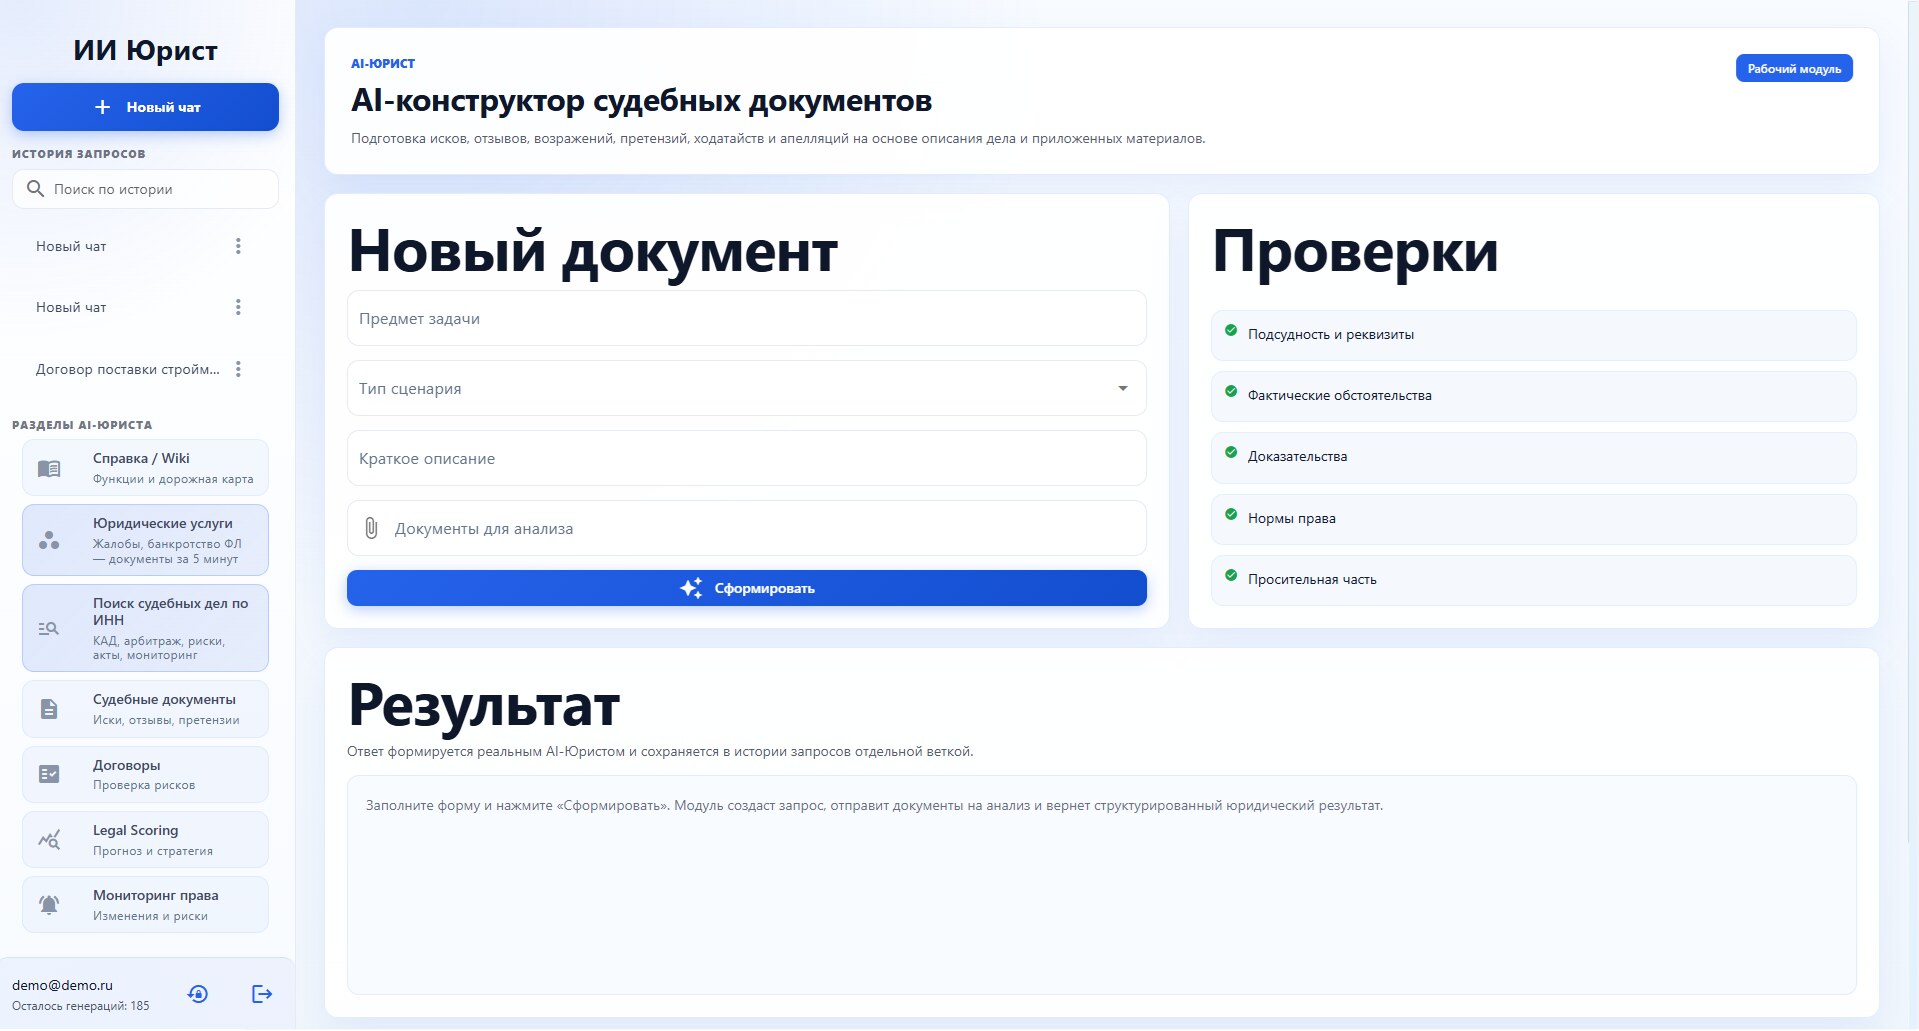This screenshot has width=1919, height=1031.
Task: Open the first Новый чат history entry
Action: (x=71, y=246)
